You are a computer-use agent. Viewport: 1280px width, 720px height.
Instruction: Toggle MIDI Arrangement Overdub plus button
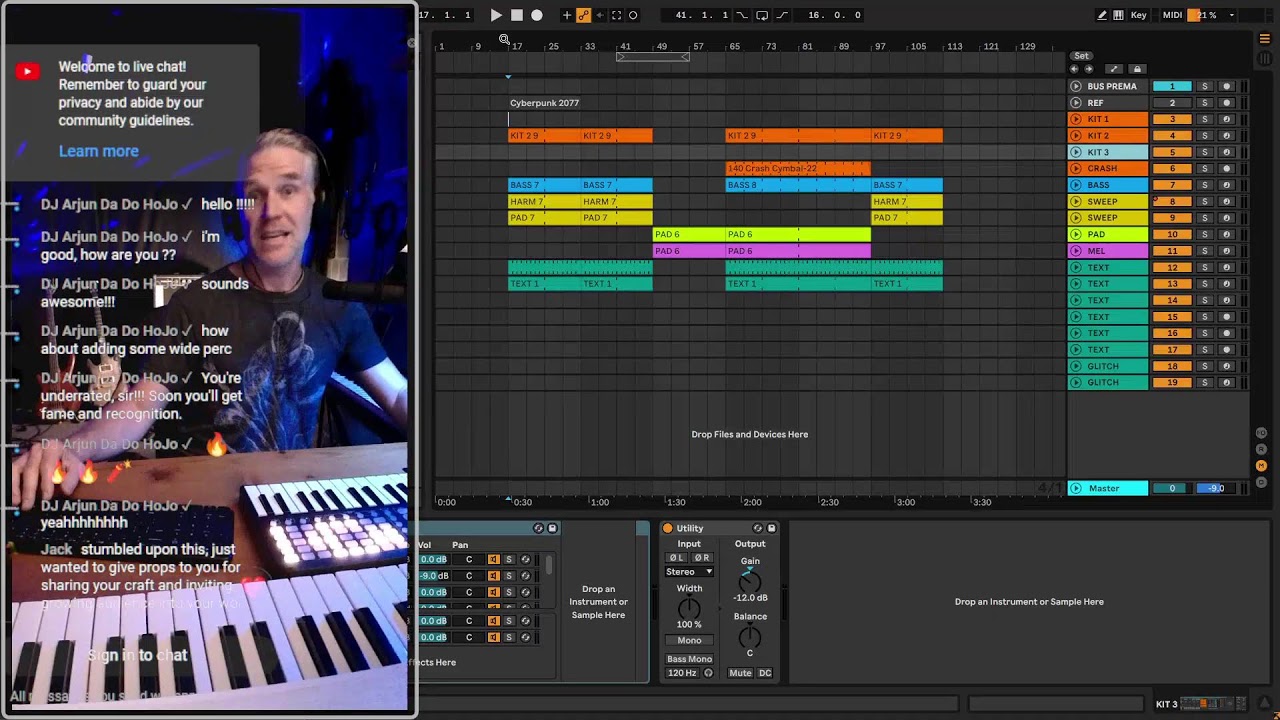[567, 15]
